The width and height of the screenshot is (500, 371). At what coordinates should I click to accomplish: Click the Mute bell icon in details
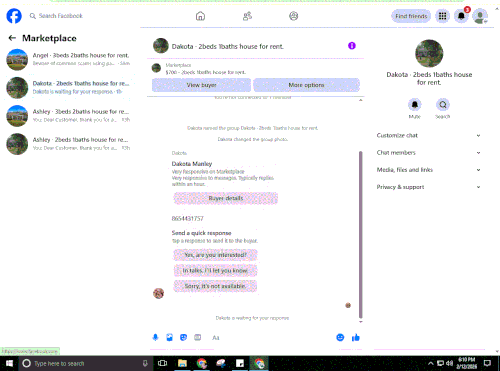pyautogui.click(x=415, y=105)
